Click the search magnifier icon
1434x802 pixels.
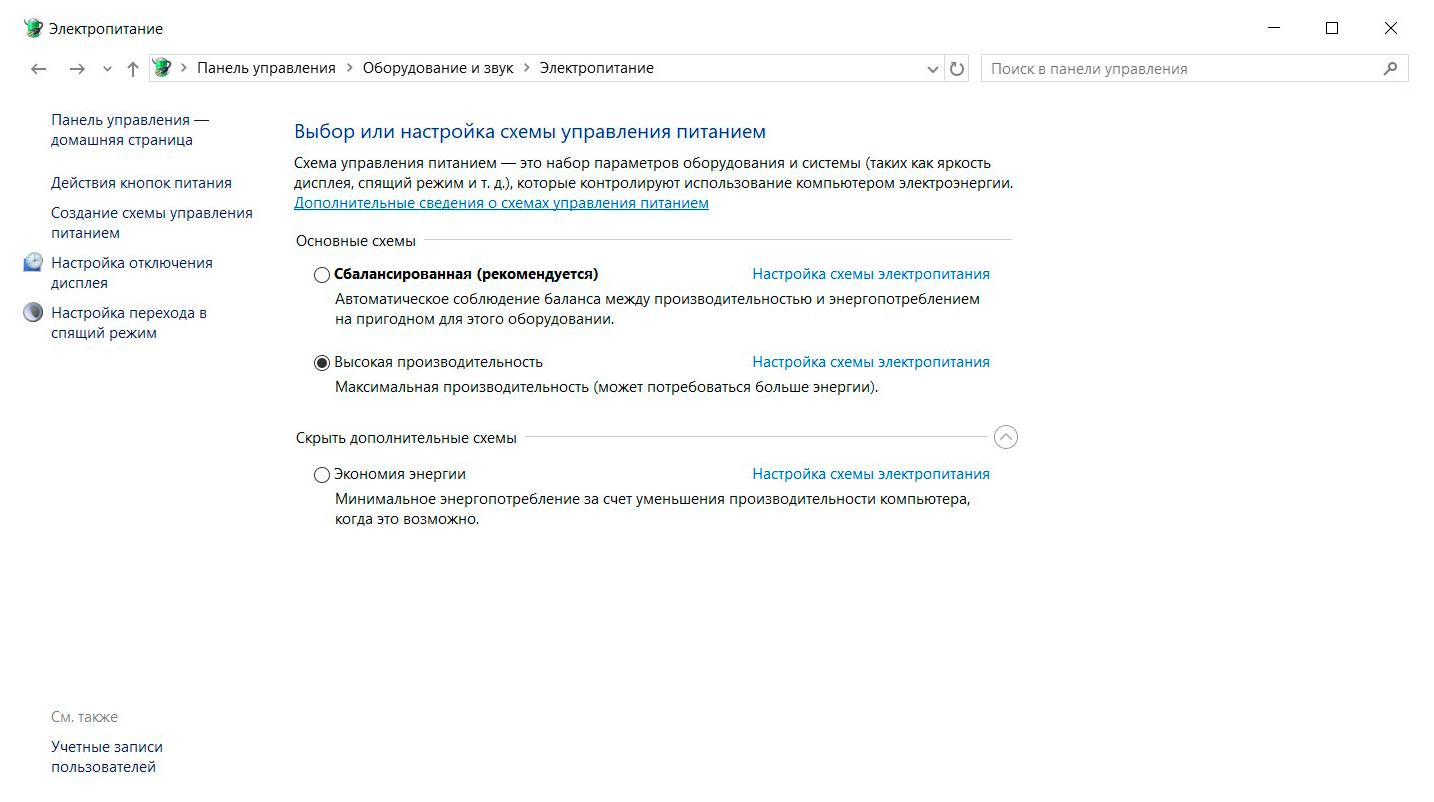pos(1390,69)
